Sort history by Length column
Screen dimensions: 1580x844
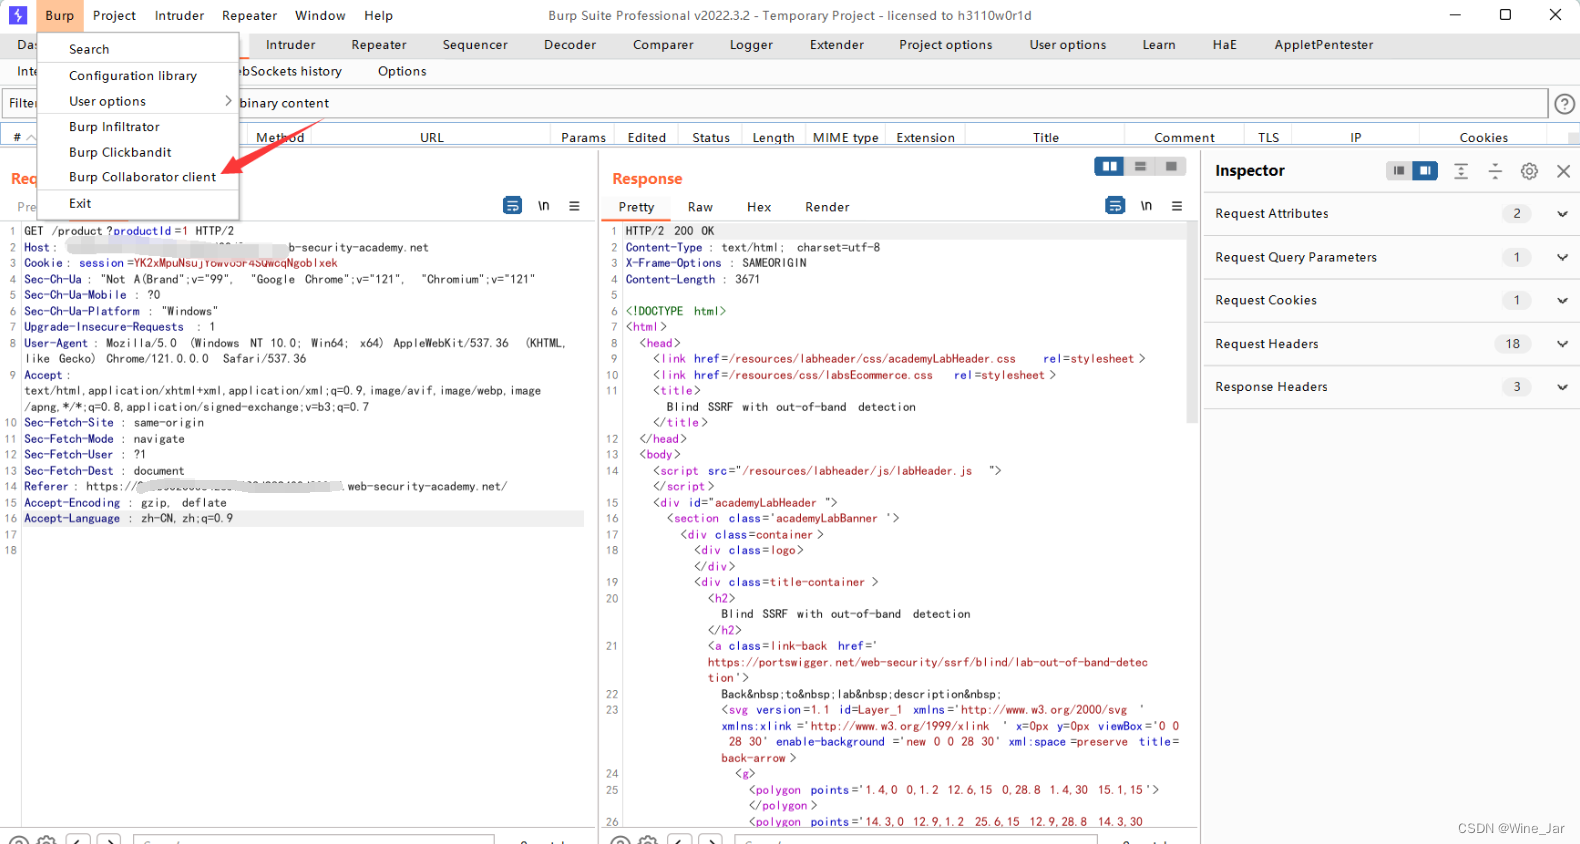pyautogui.click(x=773, y=137)
